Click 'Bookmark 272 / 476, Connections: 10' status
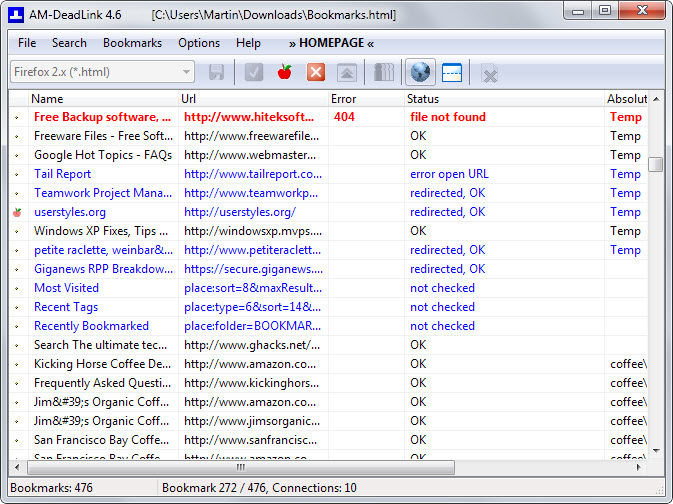Image resolution: width=673 pixels, height=504 pixels. (x=259, y=488)
